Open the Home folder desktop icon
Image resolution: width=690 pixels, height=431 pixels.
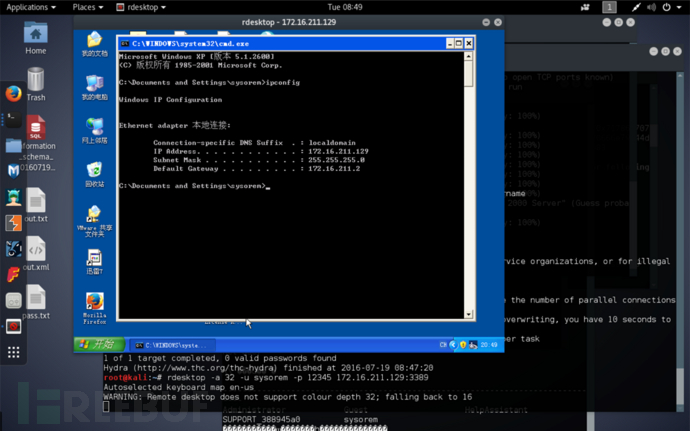tap(36, 38)
